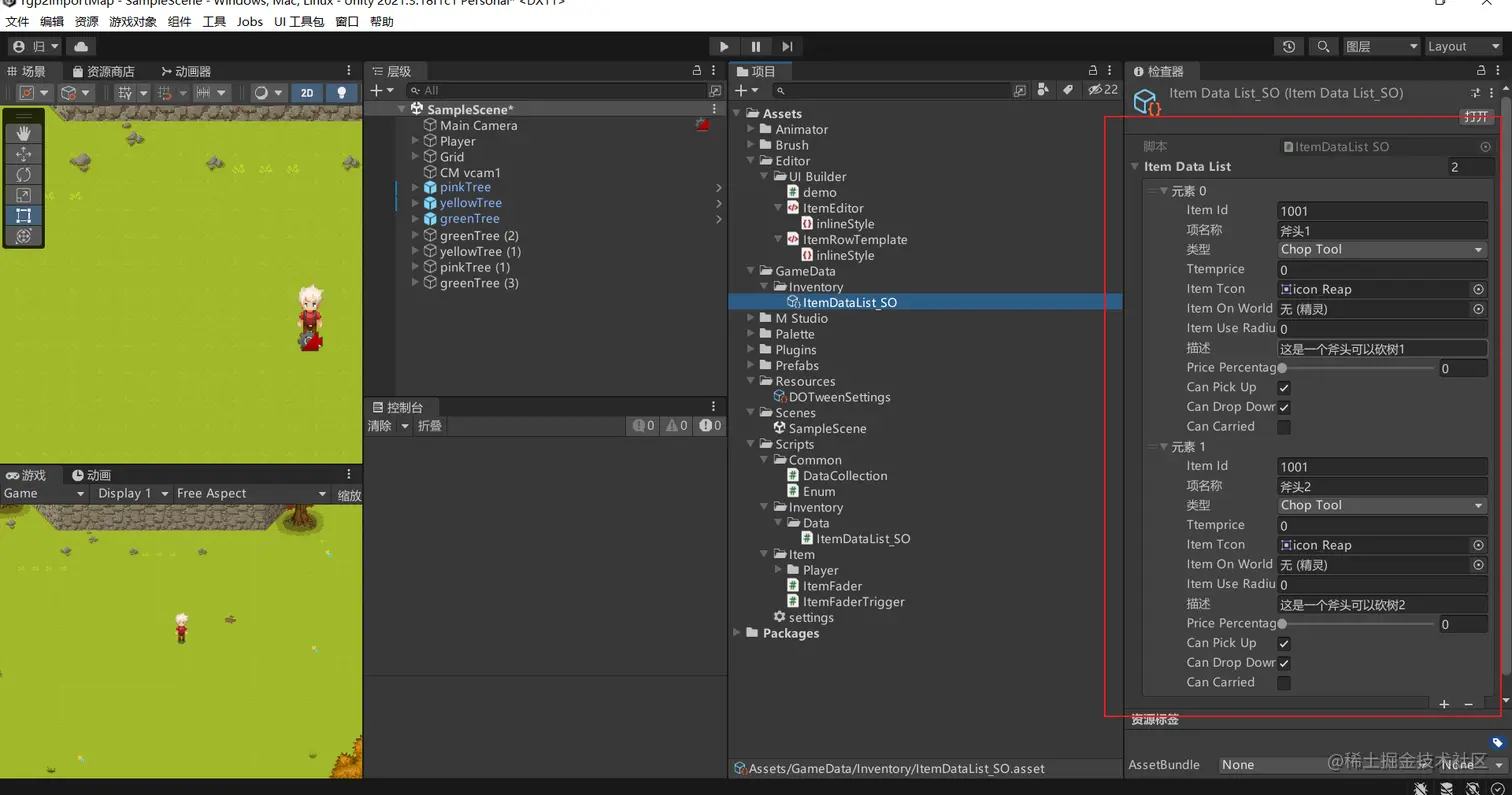This screenshot has width=1512, height=795.
Task: Open the Free Aspect dropdown
Action: pyautogui.click(x=250, y=494)
